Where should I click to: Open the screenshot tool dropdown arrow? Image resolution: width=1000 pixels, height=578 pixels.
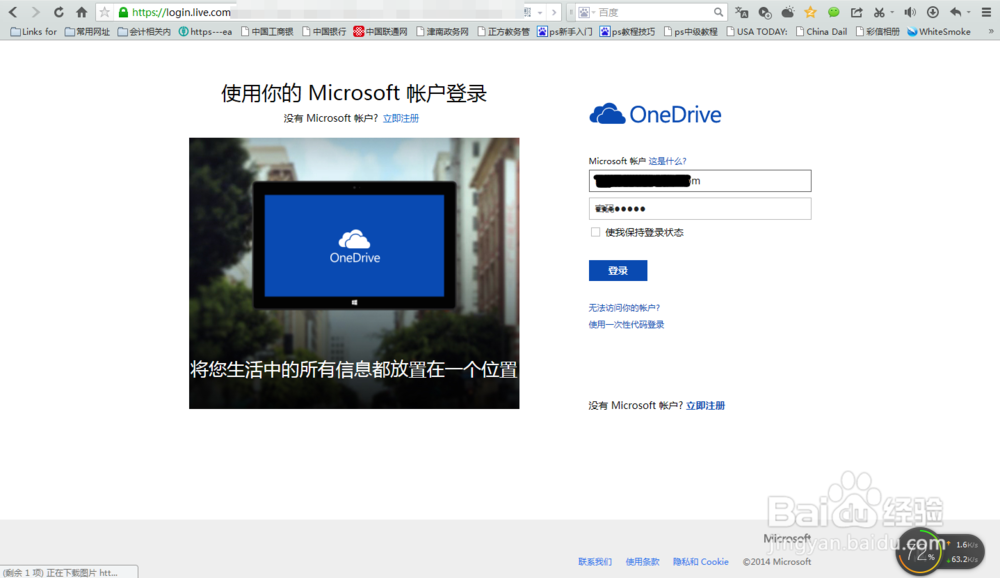coord(892,12)
